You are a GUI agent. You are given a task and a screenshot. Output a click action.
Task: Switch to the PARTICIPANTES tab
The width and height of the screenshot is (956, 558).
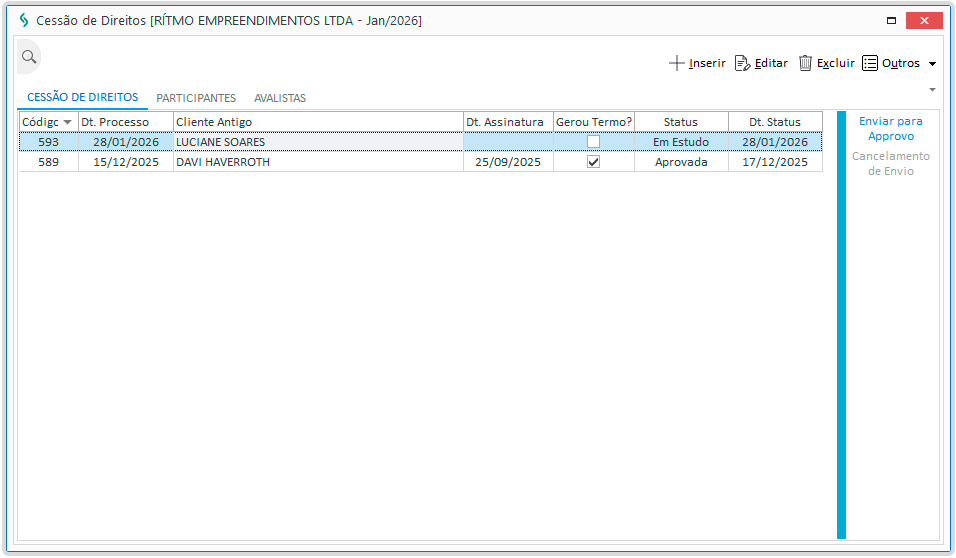pyautogui.click(x=196, y=98)
